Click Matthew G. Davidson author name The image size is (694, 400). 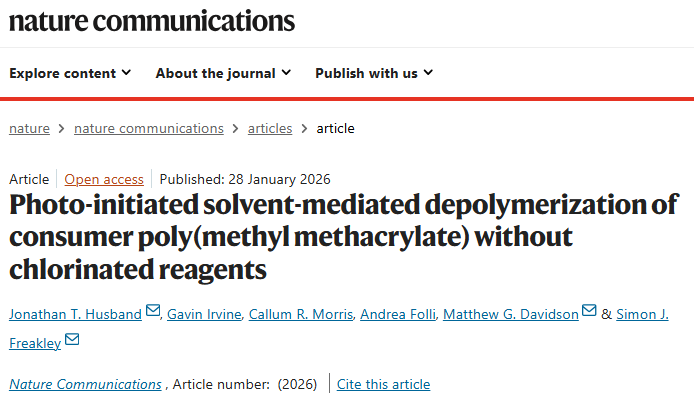pyautogui.click(x=510, y=314)
